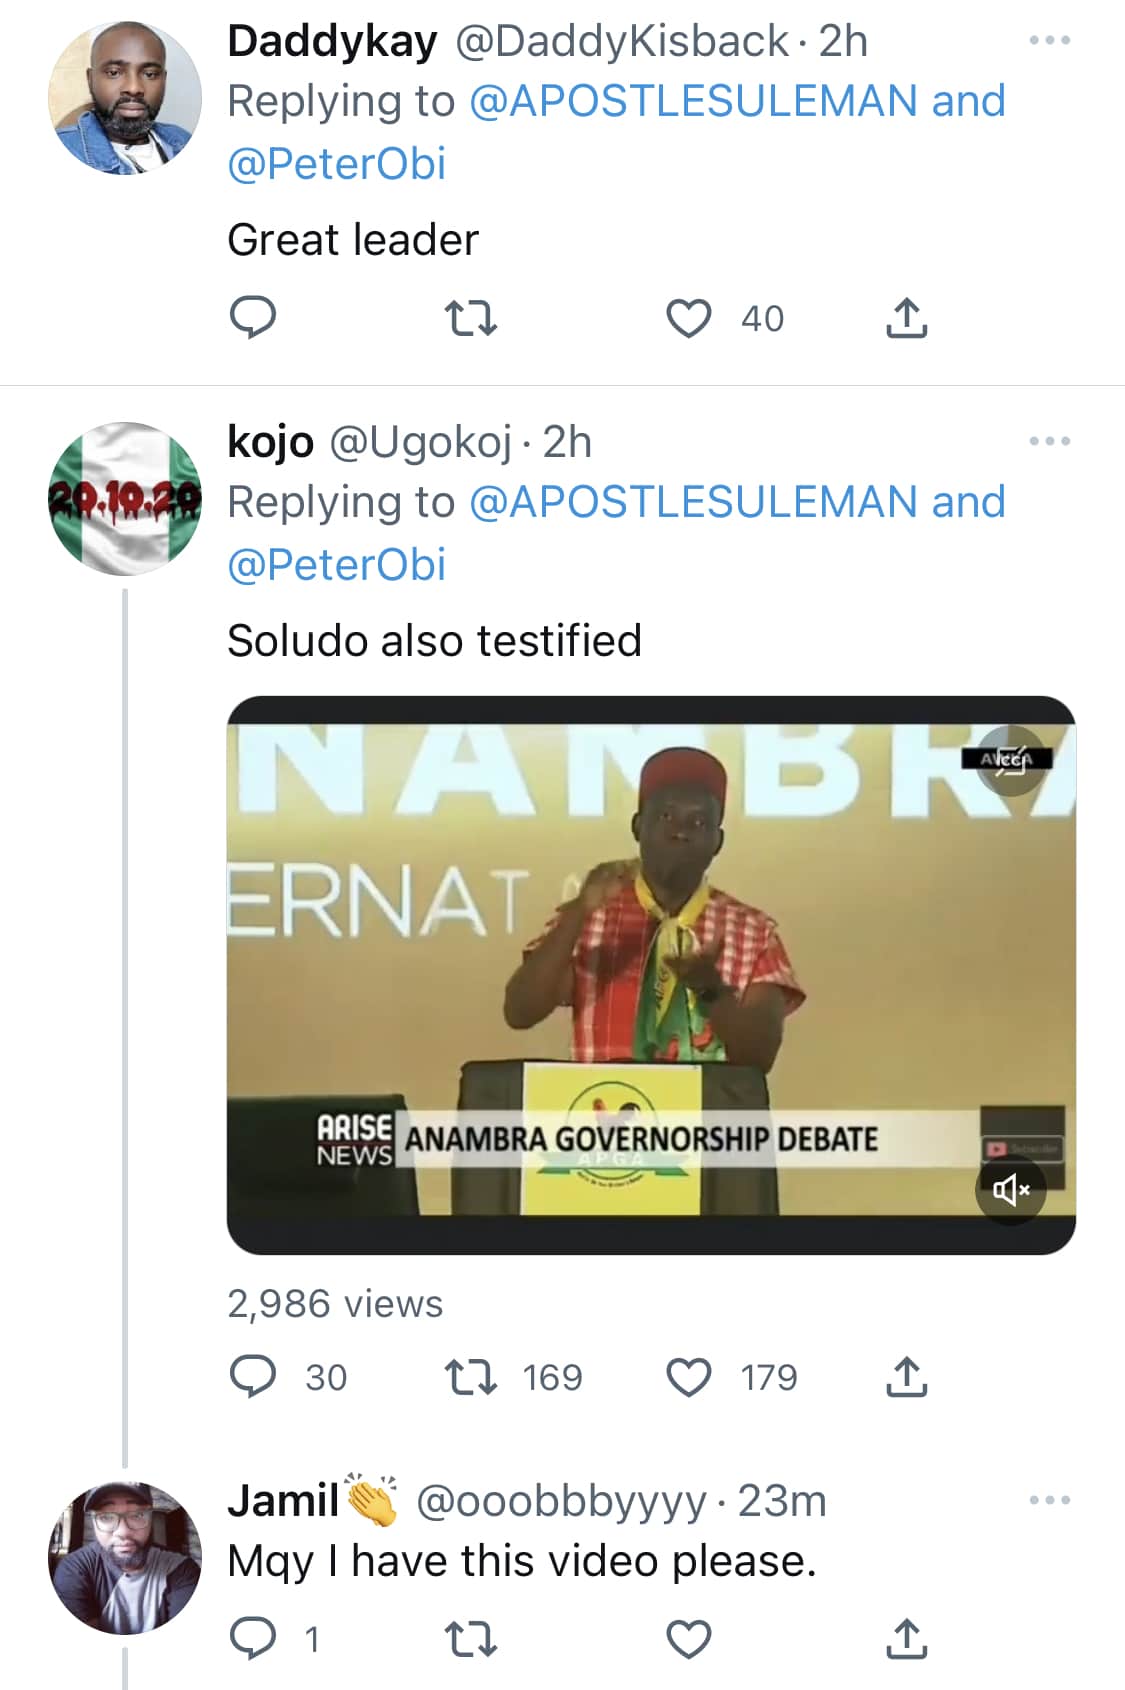1125x1690 pixels.
Task: Open more options menu on kojo's tweet
Action: click(1050, 441)
